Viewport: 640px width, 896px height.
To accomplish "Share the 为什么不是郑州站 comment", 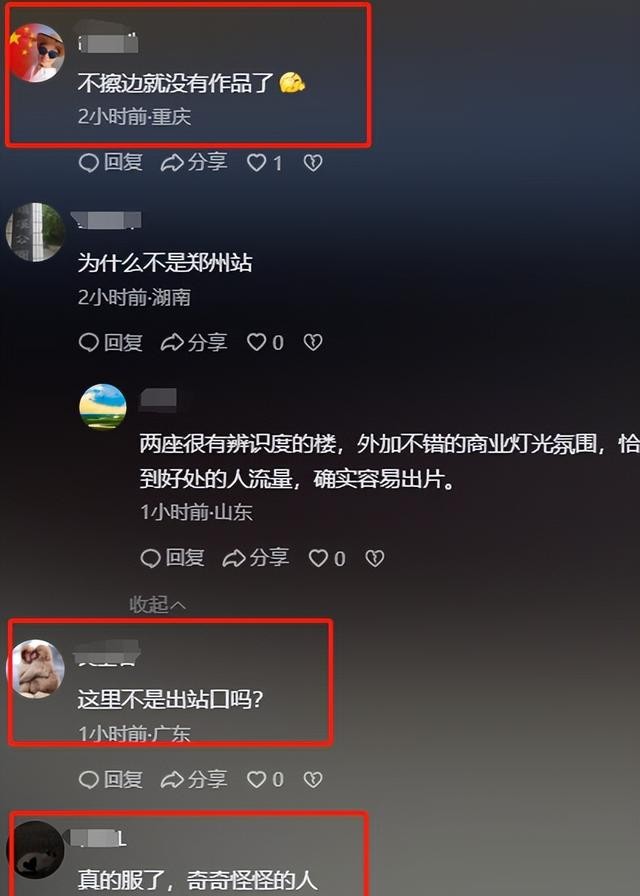I will pos(194,342).
